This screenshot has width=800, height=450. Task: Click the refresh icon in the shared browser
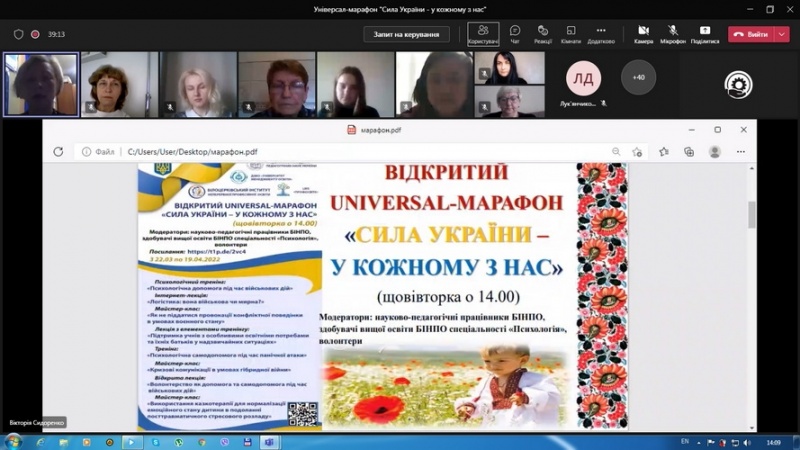pyautogui.click(x=58, y=152)
